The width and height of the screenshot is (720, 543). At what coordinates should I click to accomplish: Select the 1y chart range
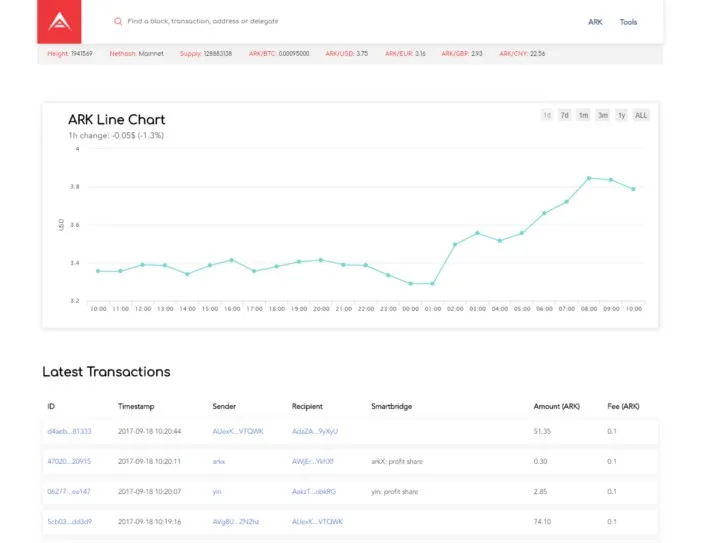[621, 115]
